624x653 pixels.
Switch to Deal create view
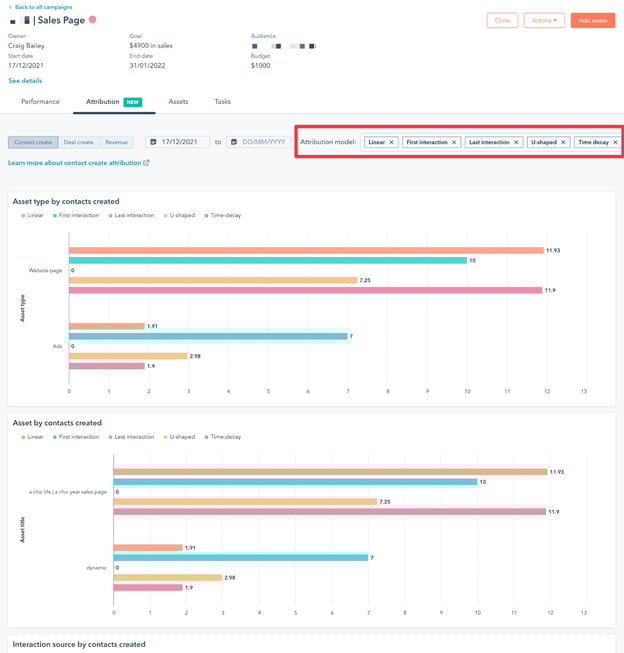pyautogui.click(x=79, y=143)
